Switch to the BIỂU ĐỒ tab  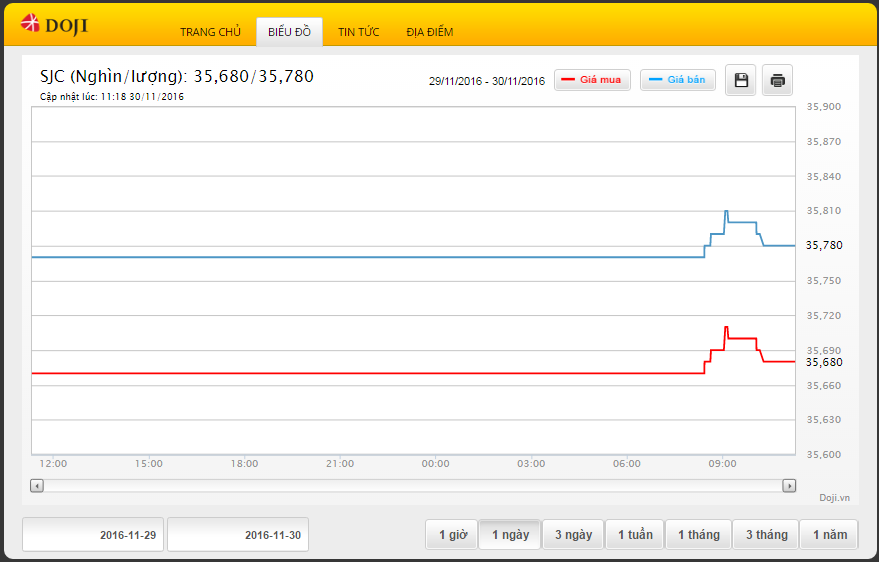click(289, 32)
